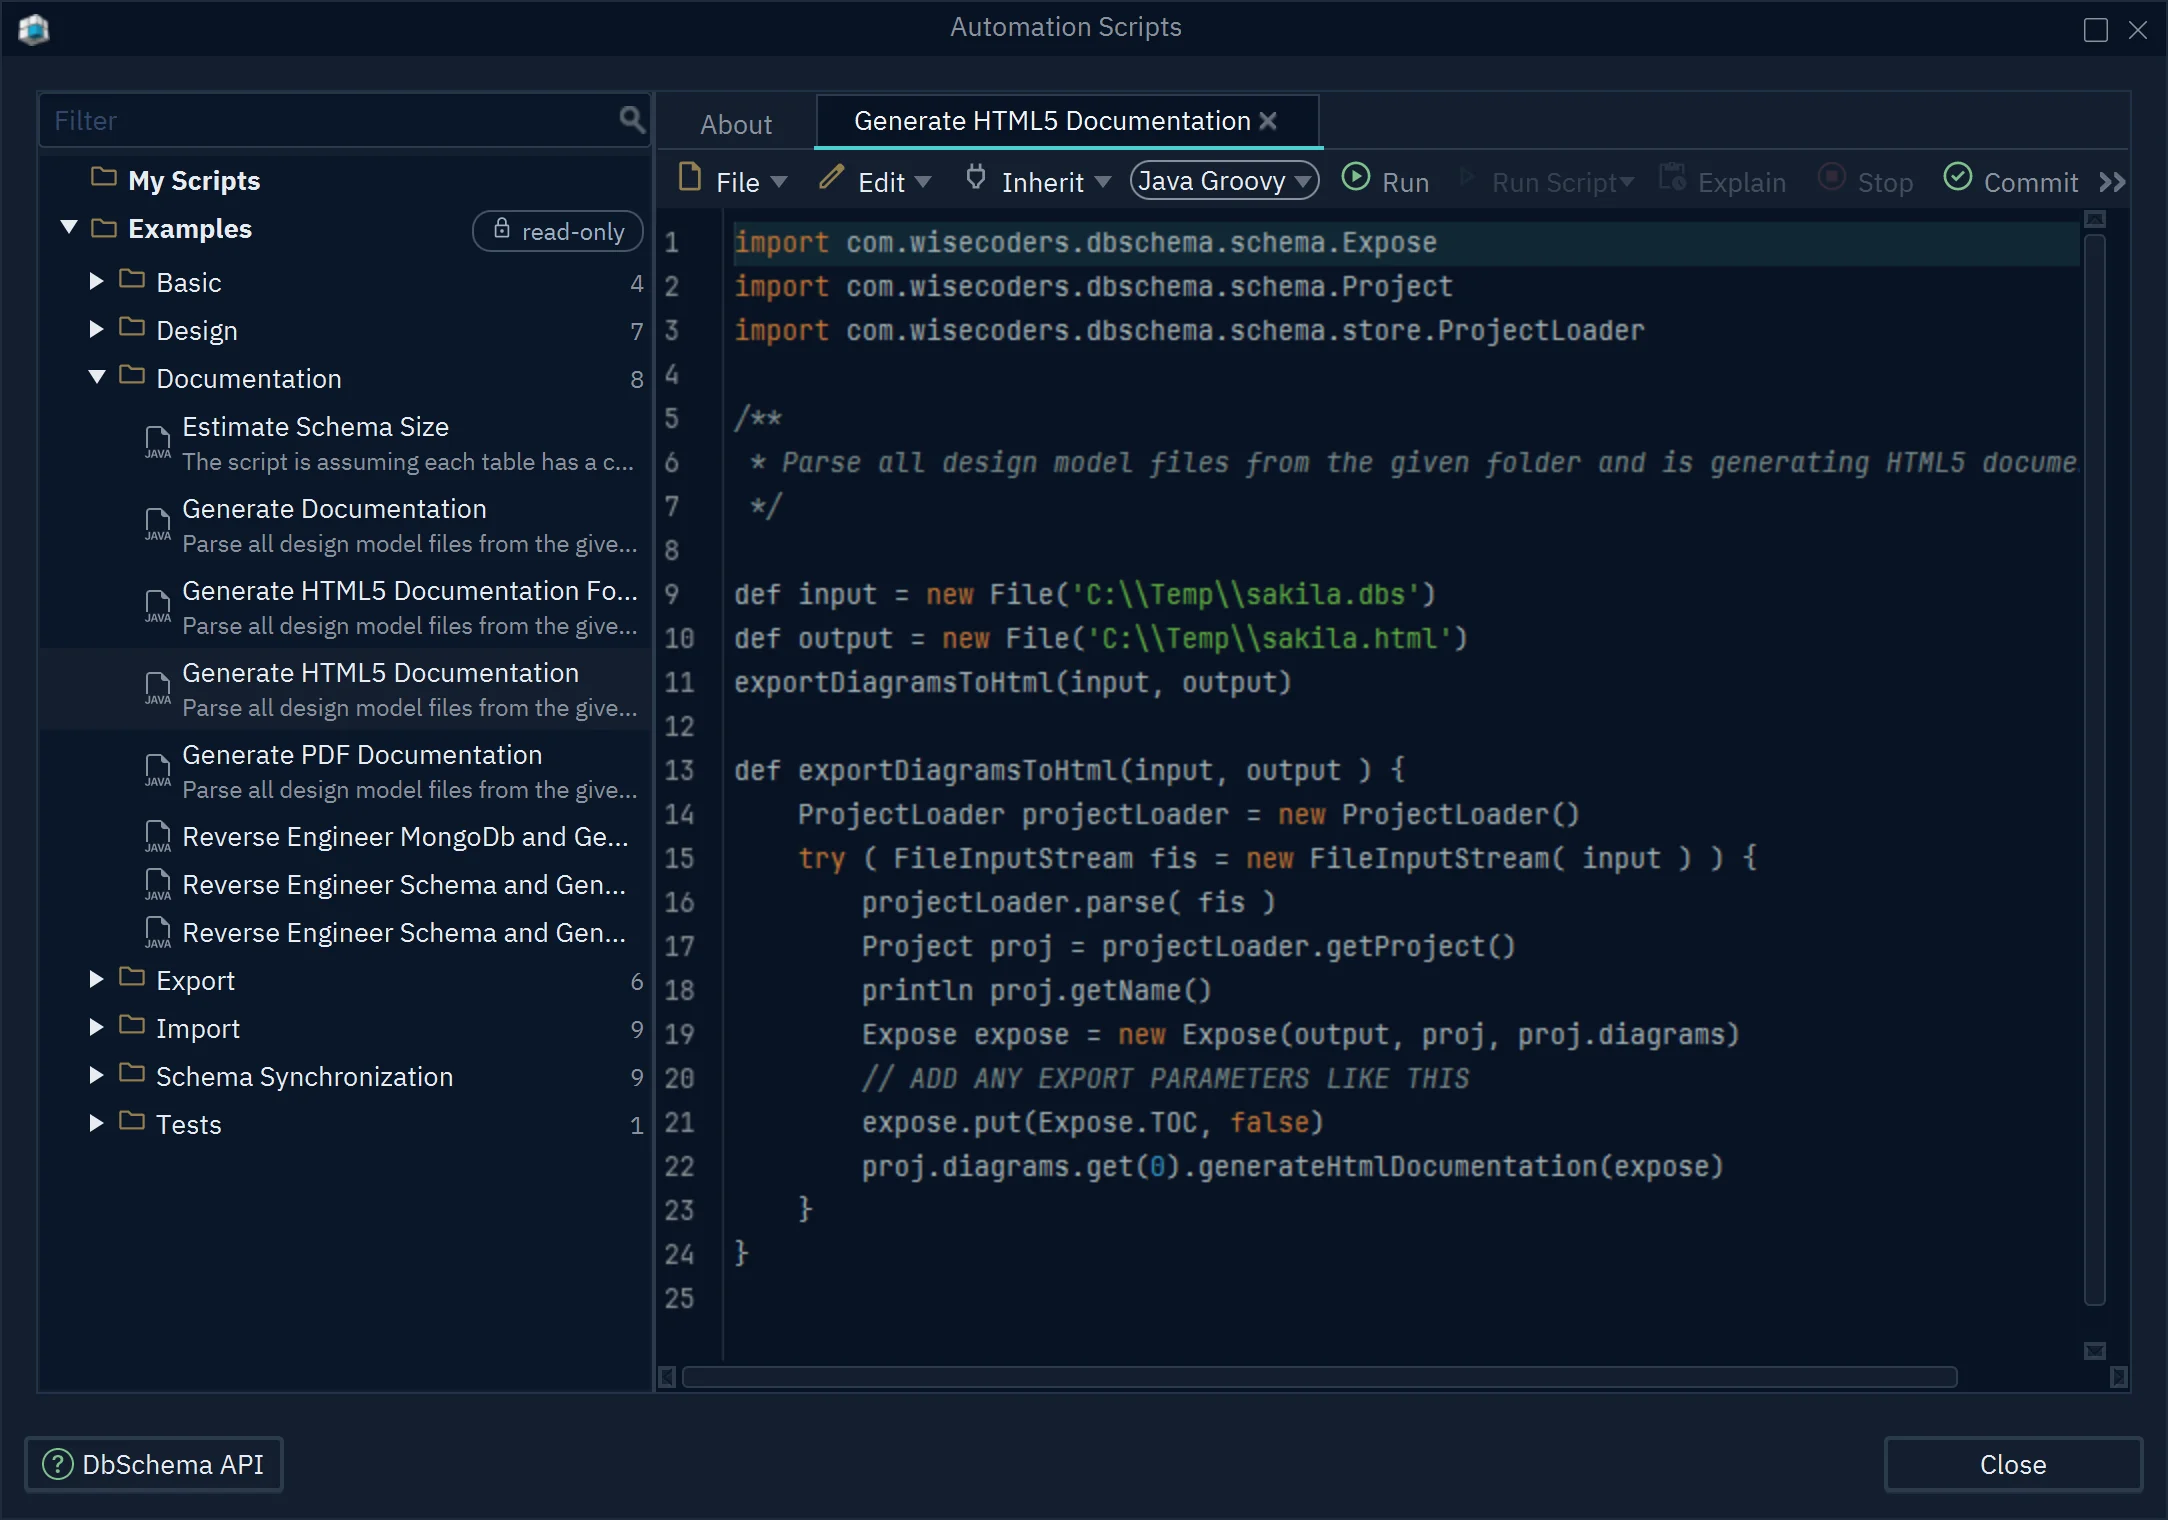Switch to the About tab
The height and width of the screenshot is (1520, 2168).
736,124
